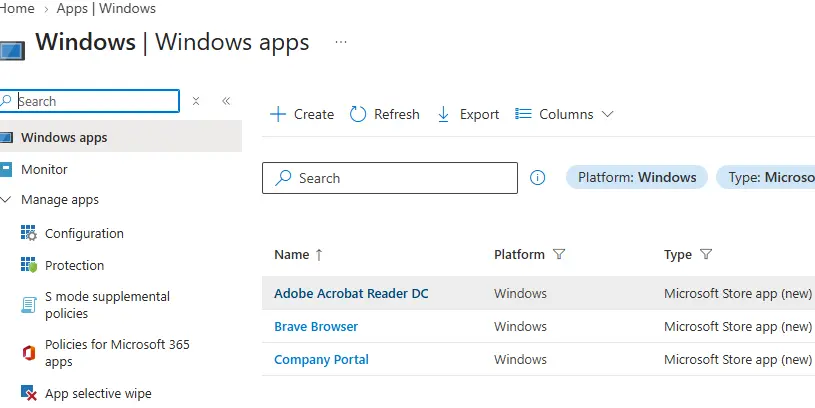Open the Type column filter icon
This screenshot has height=408, width=815.
tap(706, 254)
